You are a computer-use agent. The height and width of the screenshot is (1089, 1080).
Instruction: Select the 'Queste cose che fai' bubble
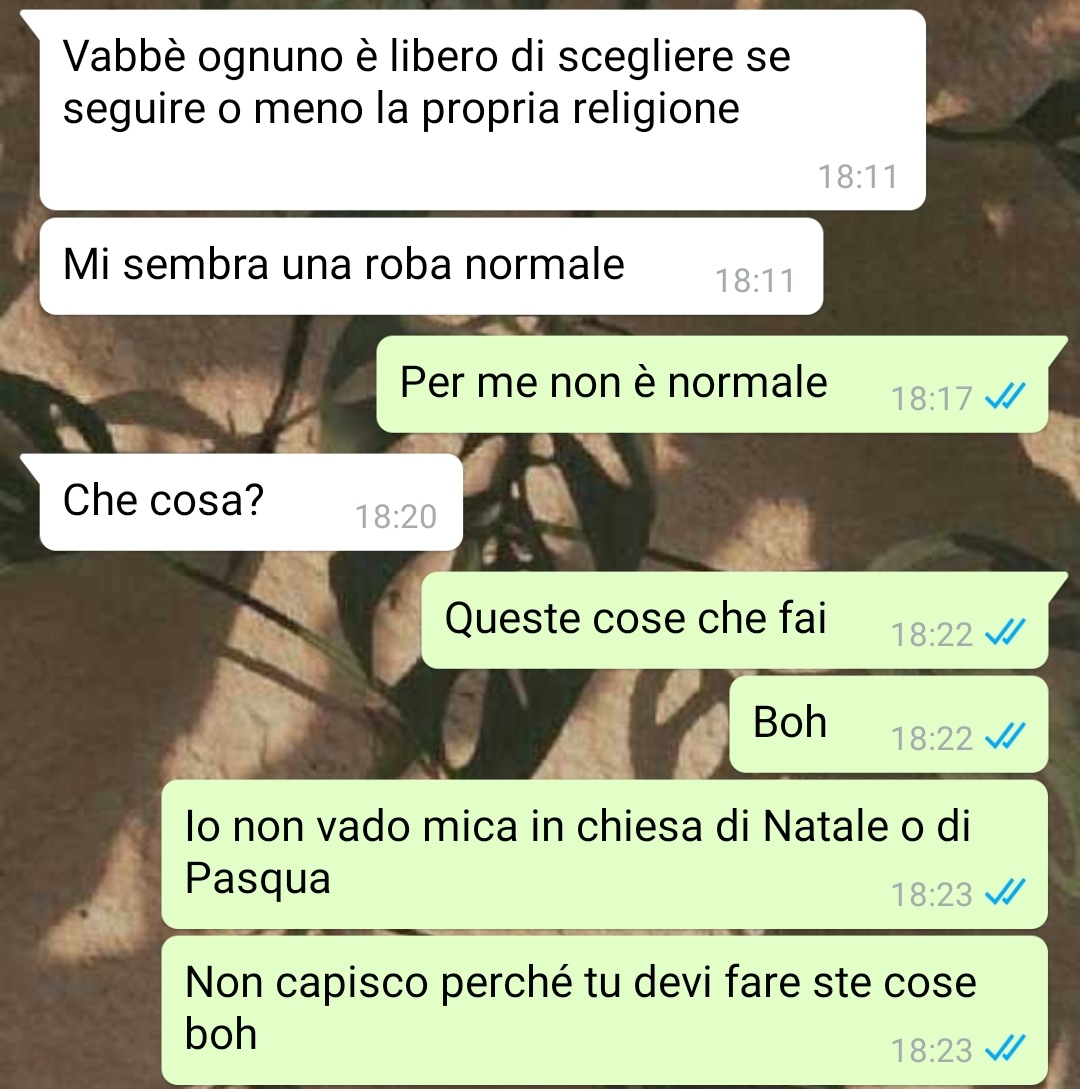click(x=735, y=620)
